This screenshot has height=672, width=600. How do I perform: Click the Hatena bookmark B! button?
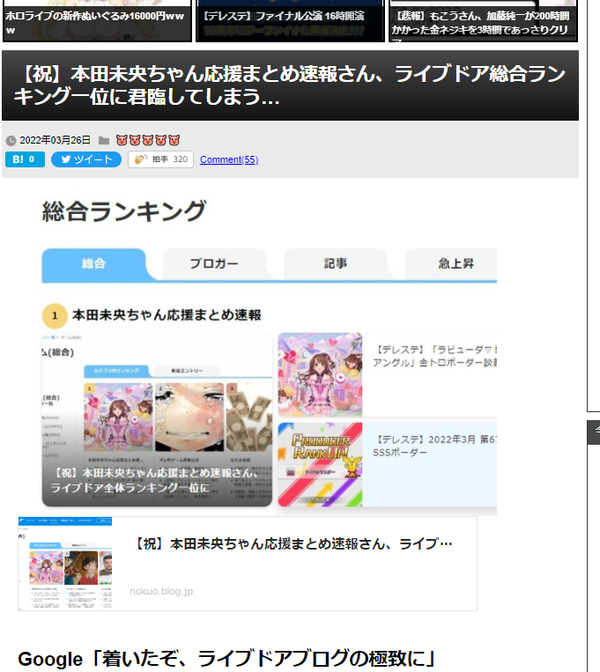click(25, 159)
